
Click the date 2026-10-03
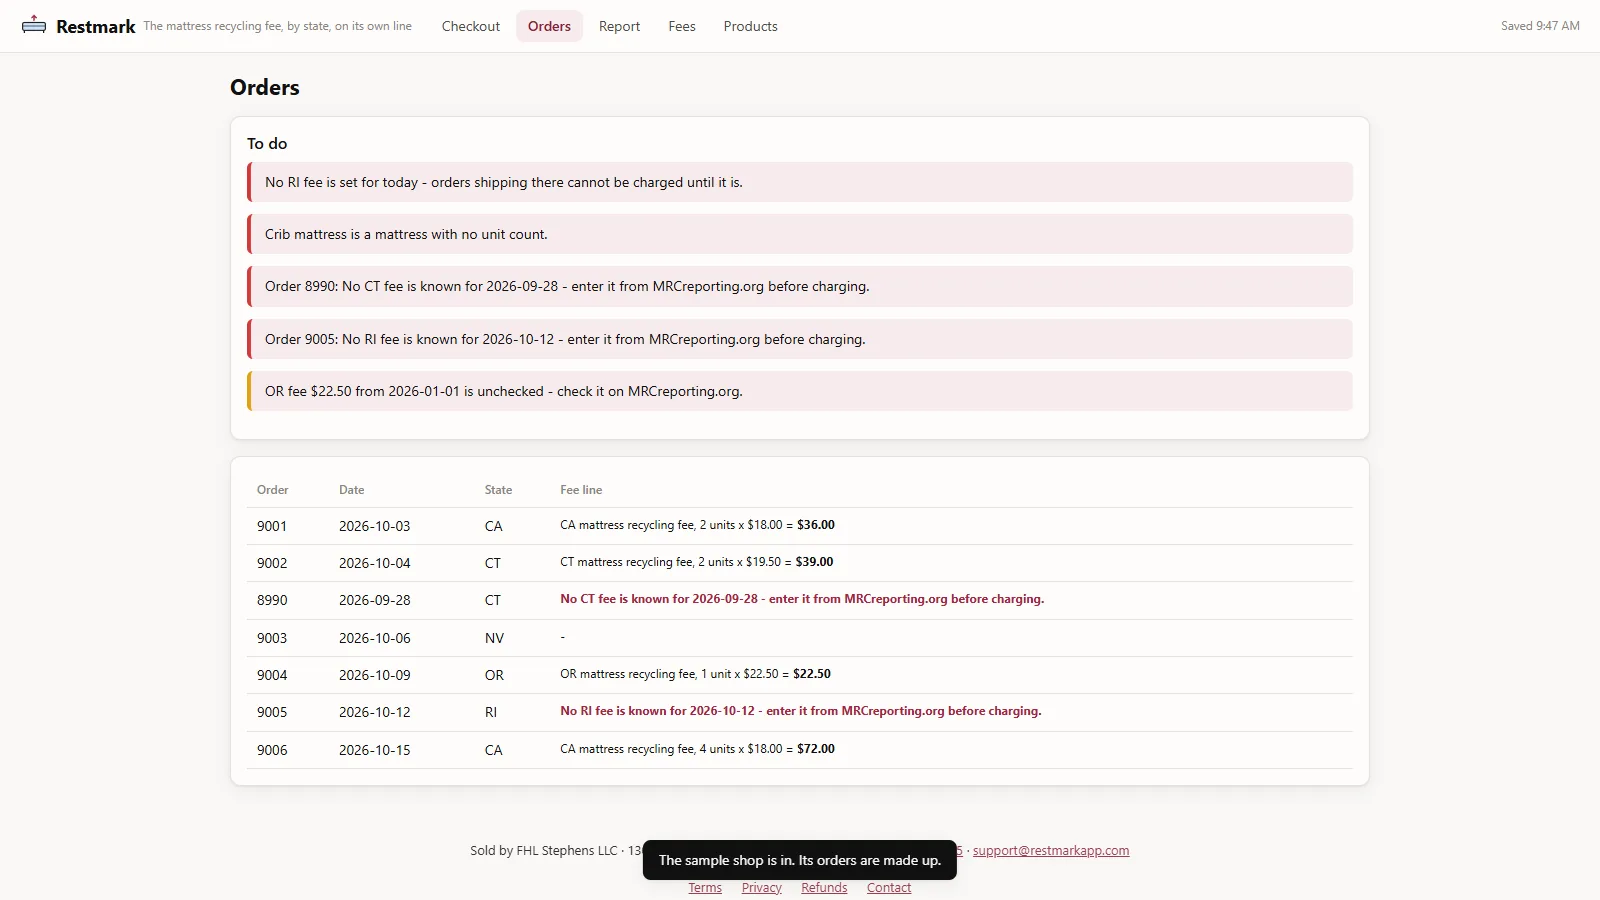pyautogui.click(x=375, y=526)
